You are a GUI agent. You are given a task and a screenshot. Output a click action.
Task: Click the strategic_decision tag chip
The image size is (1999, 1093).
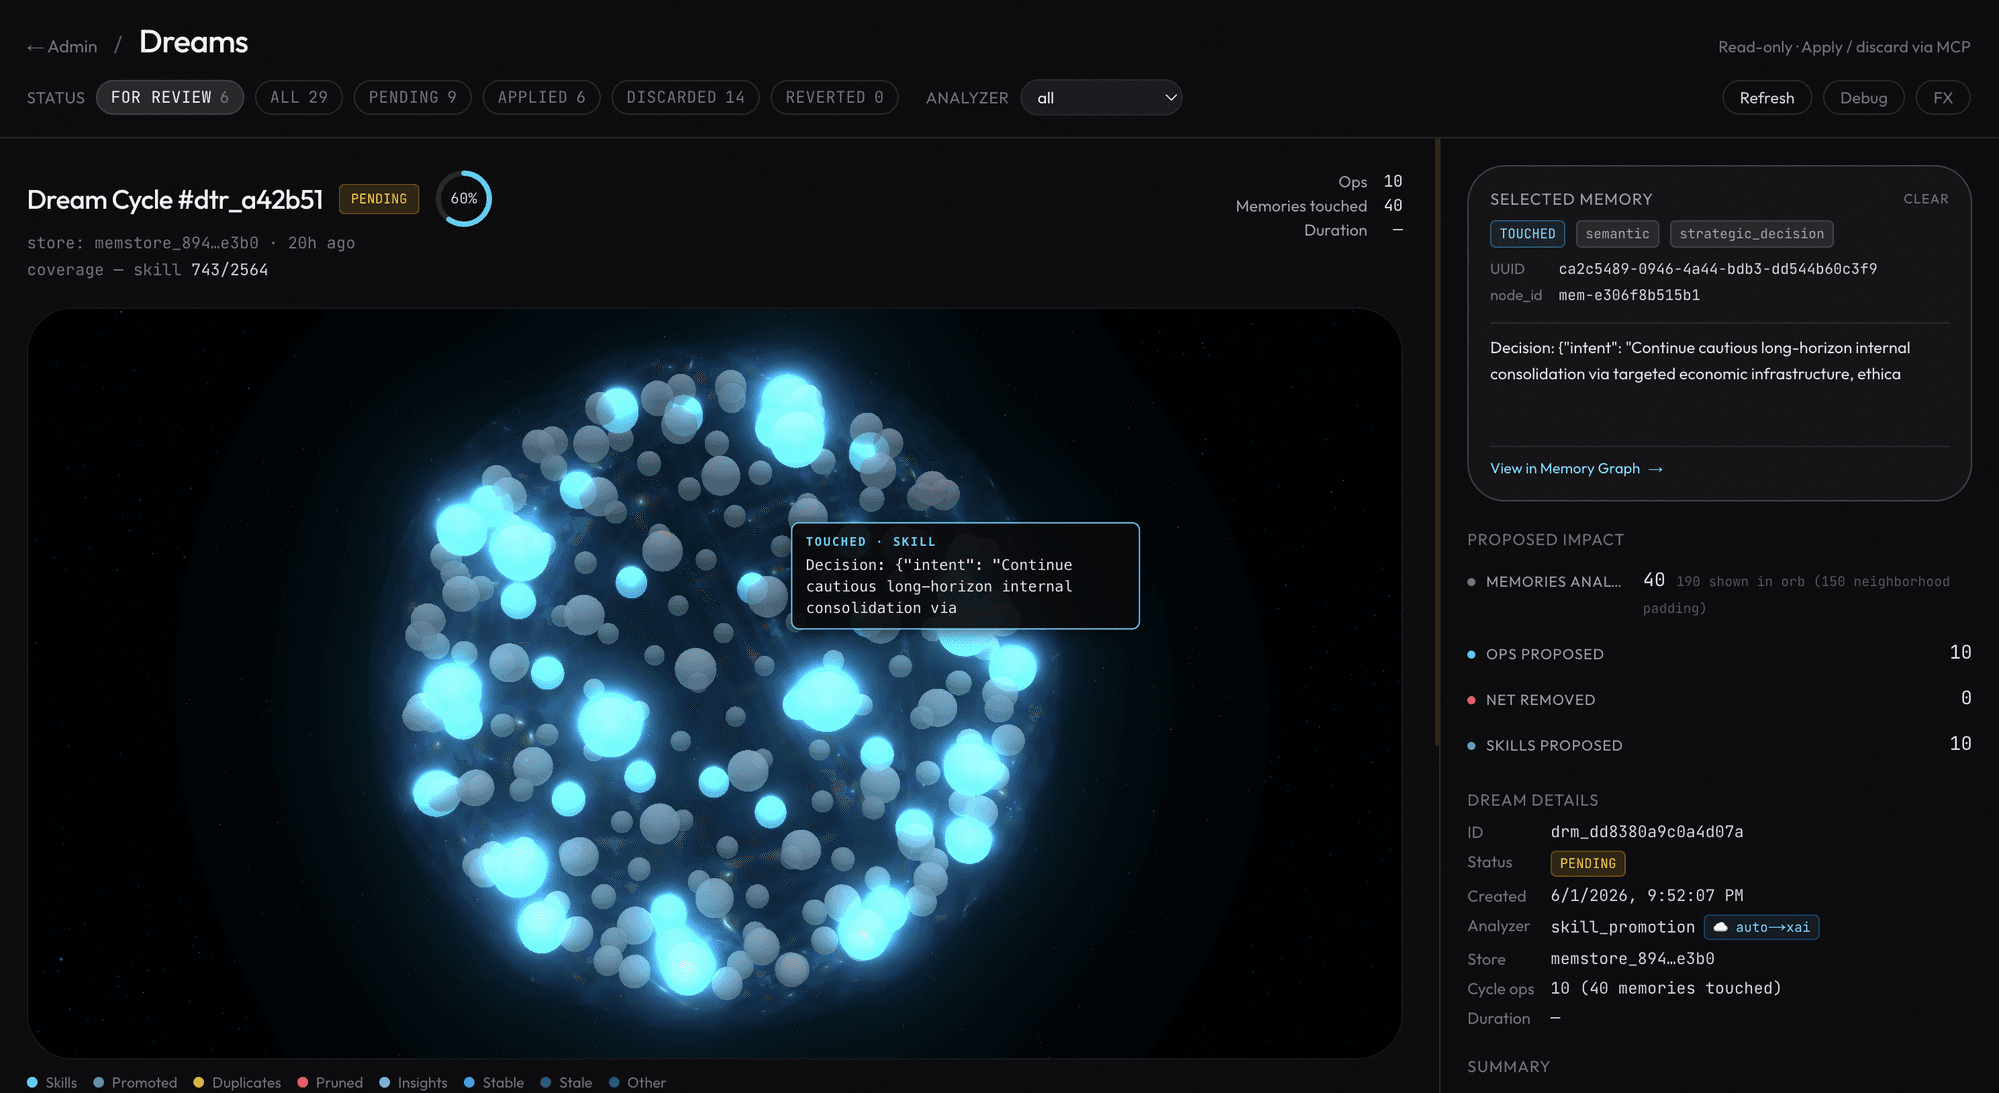click(1751, 234)
